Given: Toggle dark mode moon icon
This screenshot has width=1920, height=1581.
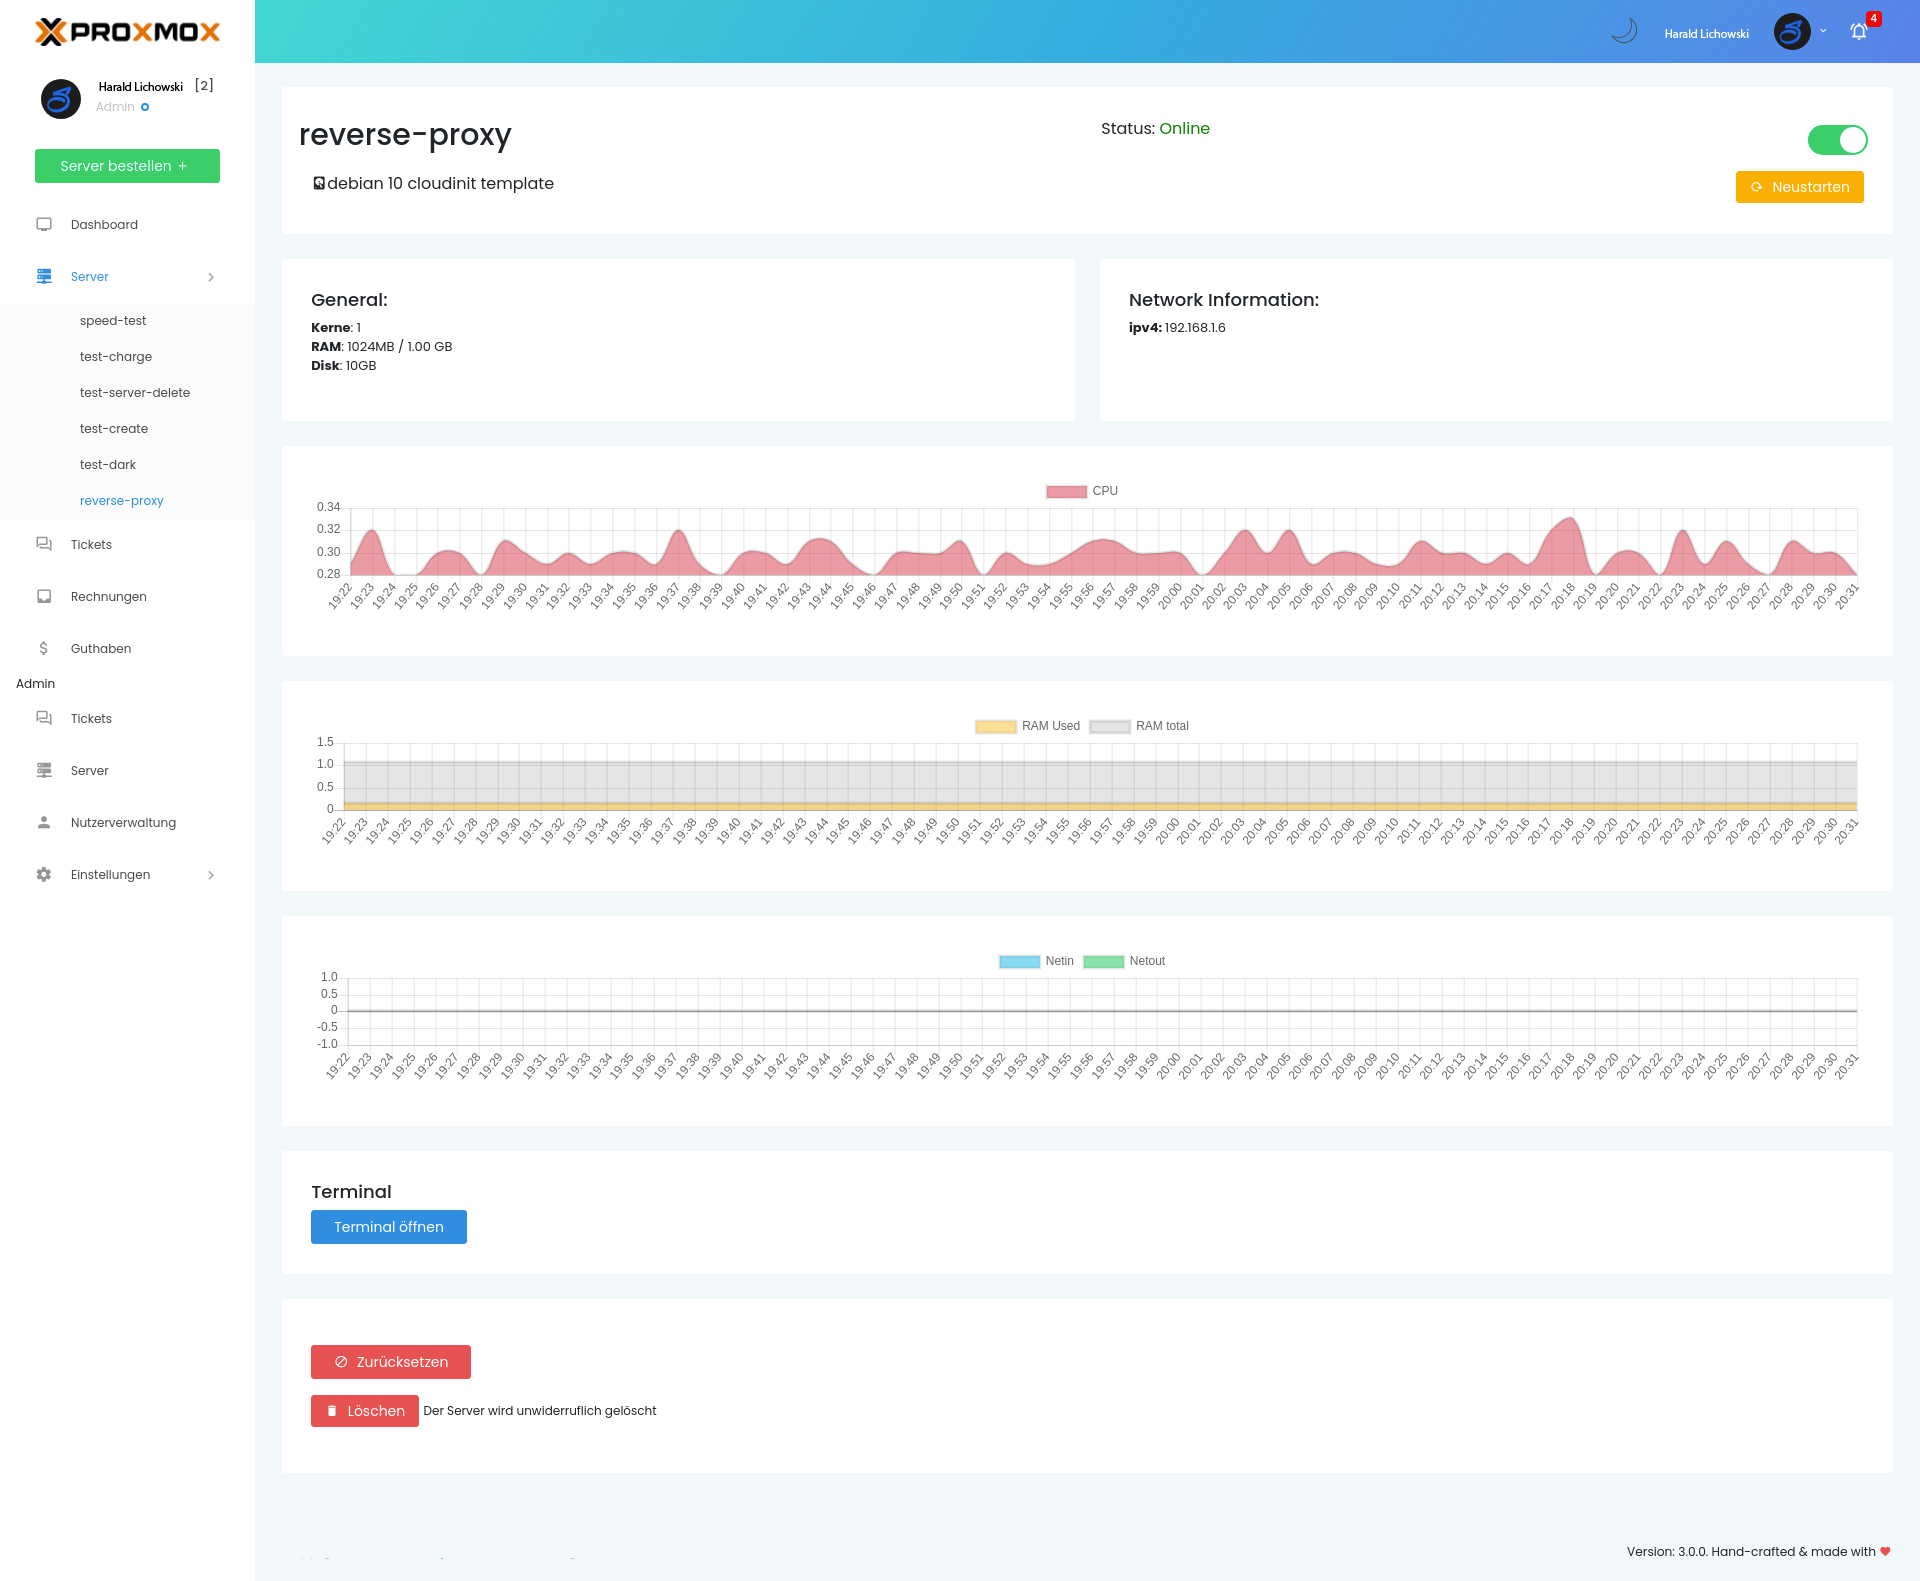Looking at the screenshot, I should point(1625,31).
